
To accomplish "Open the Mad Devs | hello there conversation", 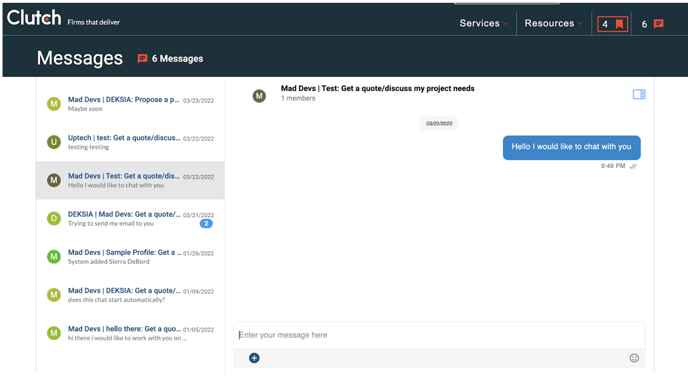I will click(x=130, y=333).
